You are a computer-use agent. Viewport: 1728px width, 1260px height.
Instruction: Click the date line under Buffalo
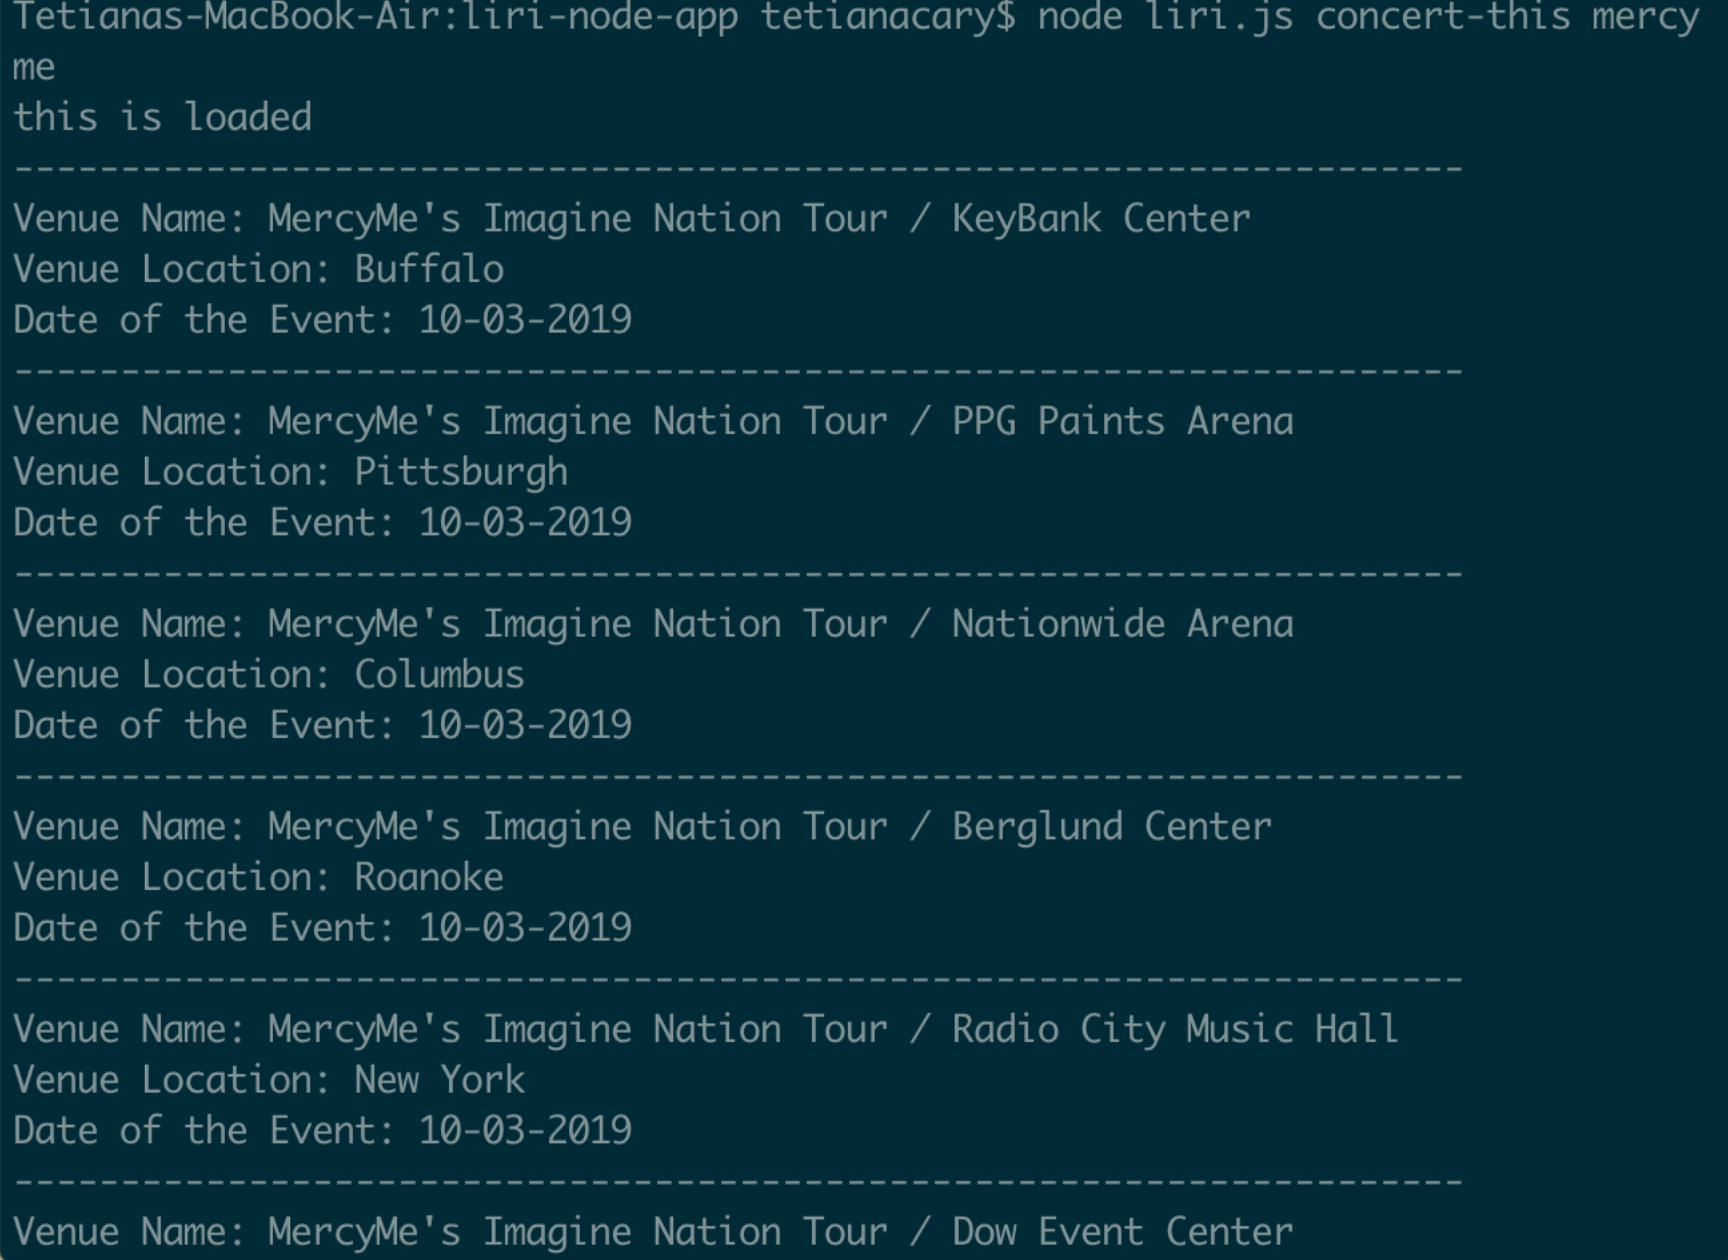pyautogui.click(x=322, y=320)
